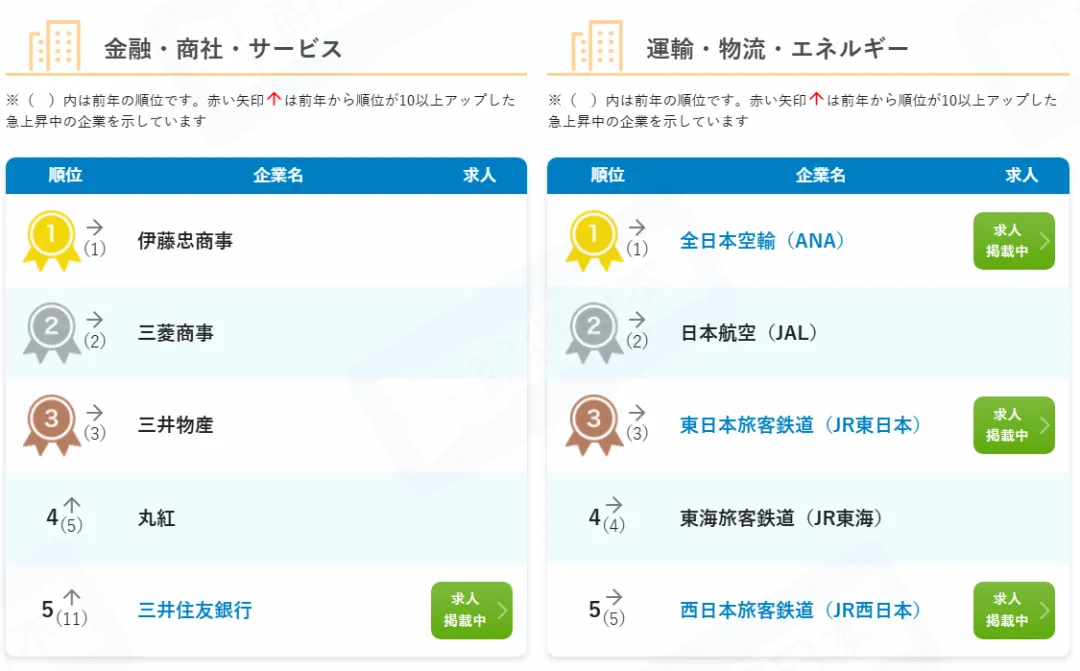The height and width of the screenshot is (671, 1080).
Task: Click the company name 日本航空（JAL）
Action: (749, 333)
